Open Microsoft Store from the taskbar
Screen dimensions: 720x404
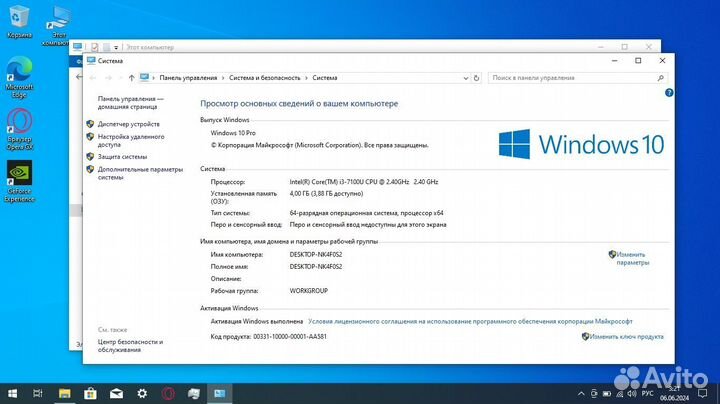tap(90, 393)
